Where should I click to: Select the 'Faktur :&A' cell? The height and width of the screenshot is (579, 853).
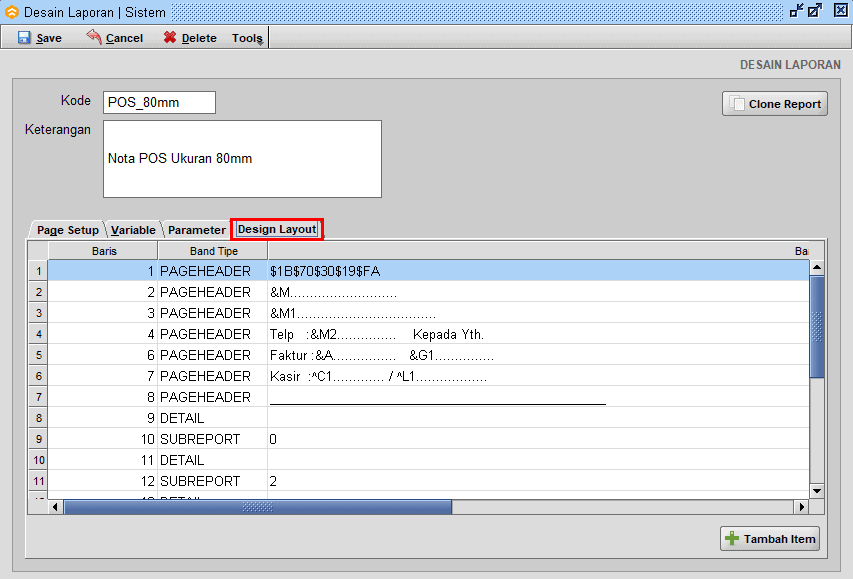[x=538, y=355]
